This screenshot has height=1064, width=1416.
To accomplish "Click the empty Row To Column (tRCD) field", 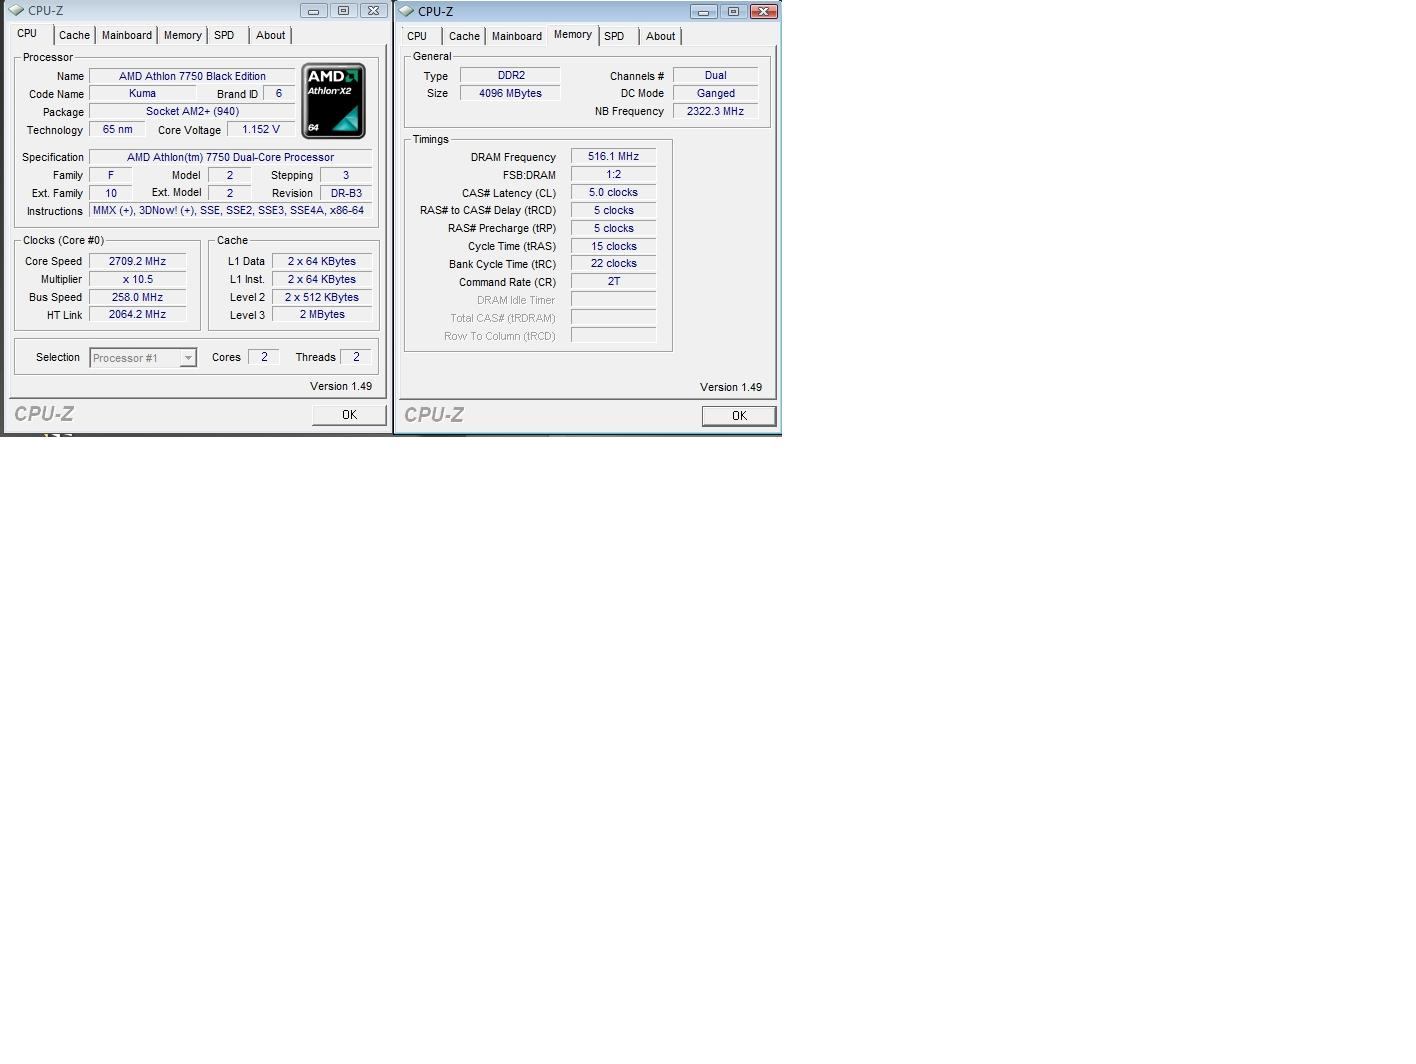I will coord(614,335).
